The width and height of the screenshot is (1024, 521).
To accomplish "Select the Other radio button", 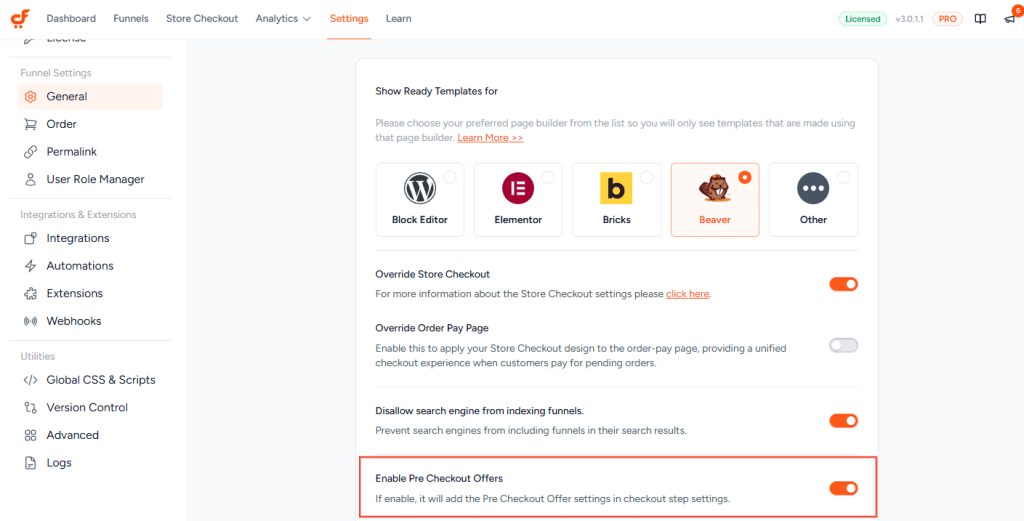I will tap(844, 177).
